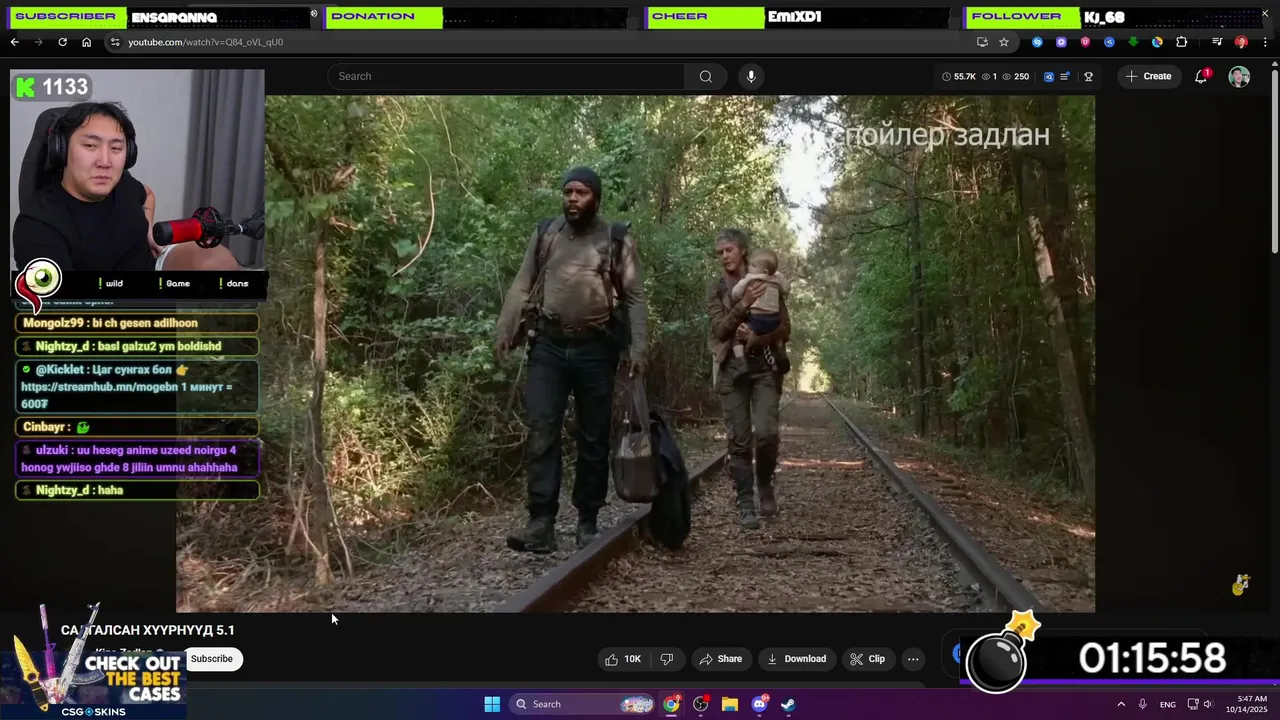Open the Chrome three-dot menu

pos(1266,42)
